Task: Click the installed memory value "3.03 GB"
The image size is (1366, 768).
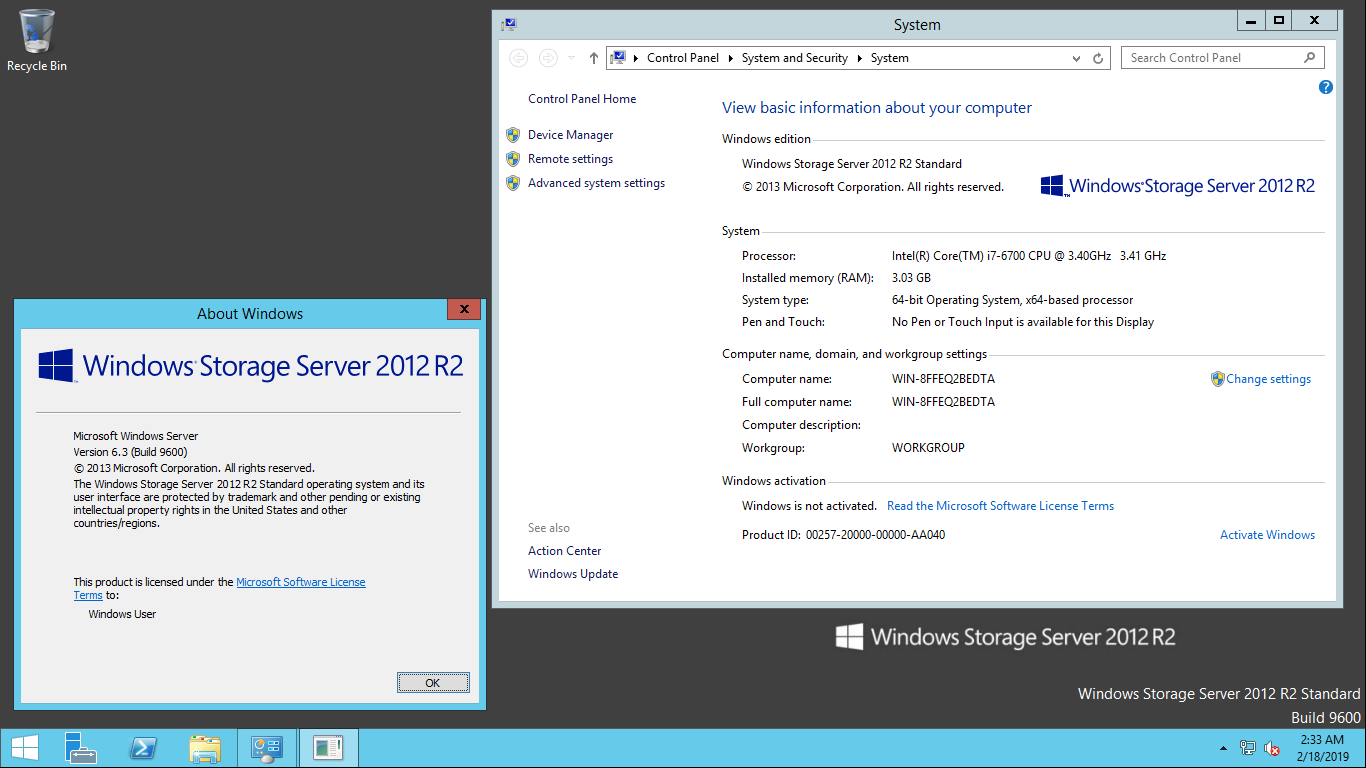Action: [911, 278]
